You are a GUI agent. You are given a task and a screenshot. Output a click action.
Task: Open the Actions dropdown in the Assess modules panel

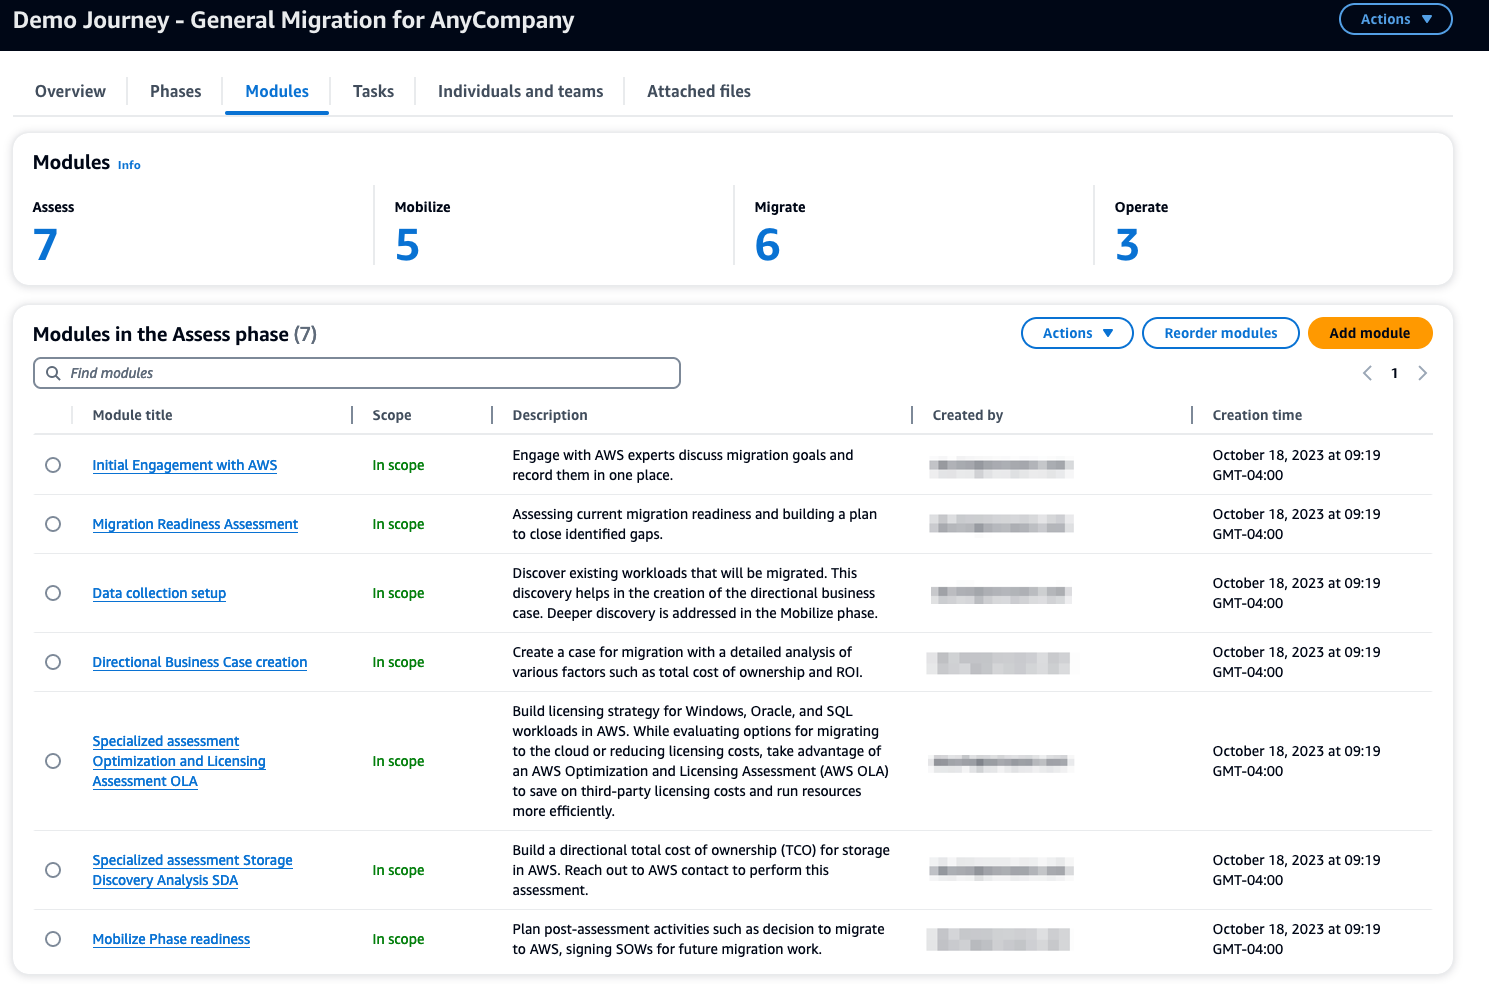(x=1077, y=332)
